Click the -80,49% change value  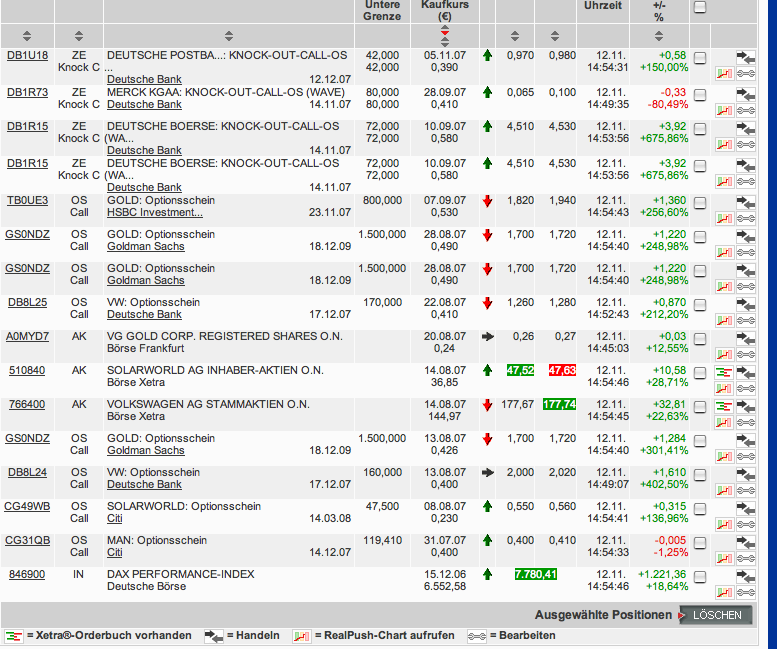pyautogui.click(x=667, y=104)
